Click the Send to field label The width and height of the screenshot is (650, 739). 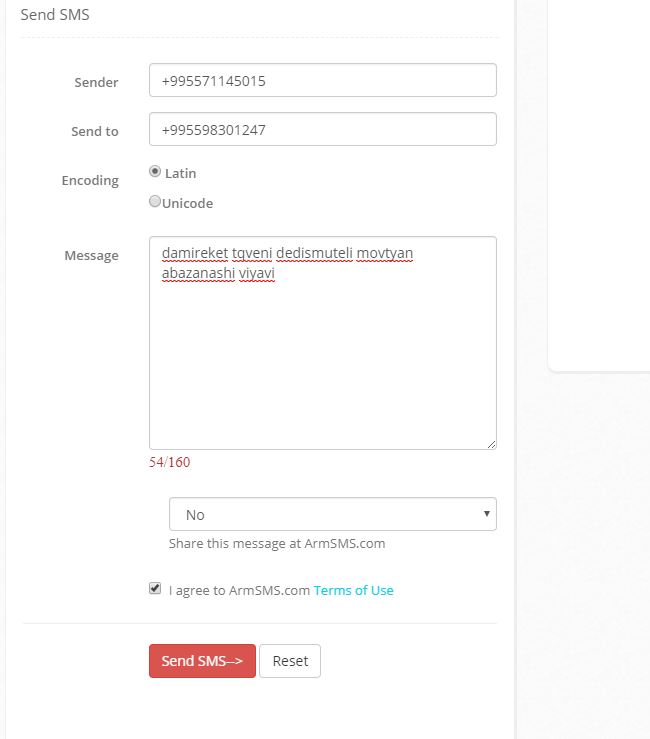coord(95,131)
